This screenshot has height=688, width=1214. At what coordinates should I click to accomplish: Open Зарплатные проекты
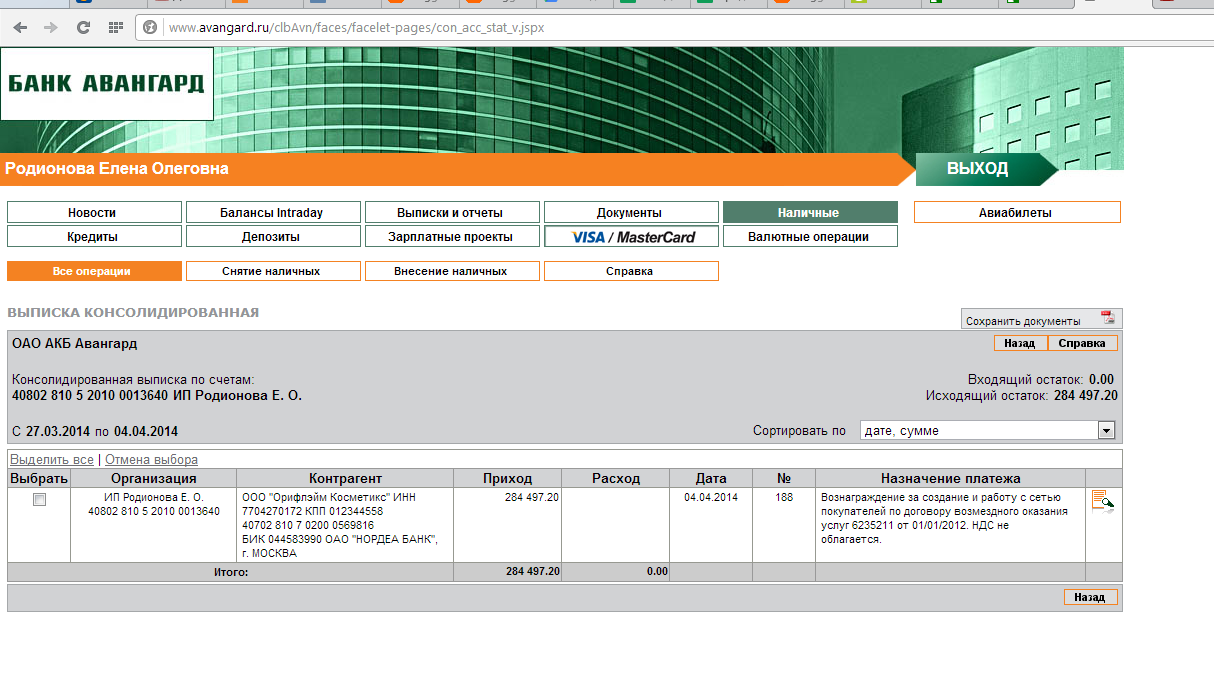tap(452, 236)
